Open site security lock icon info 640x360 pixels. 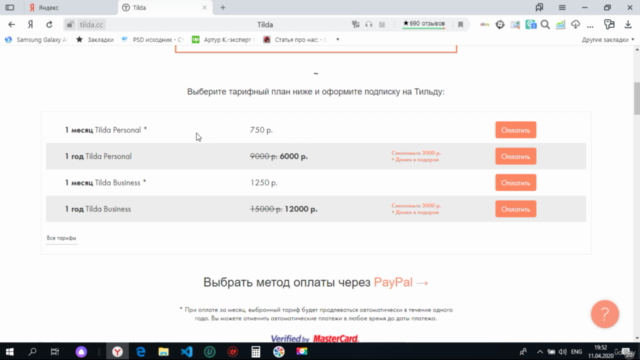coord(70,24)
